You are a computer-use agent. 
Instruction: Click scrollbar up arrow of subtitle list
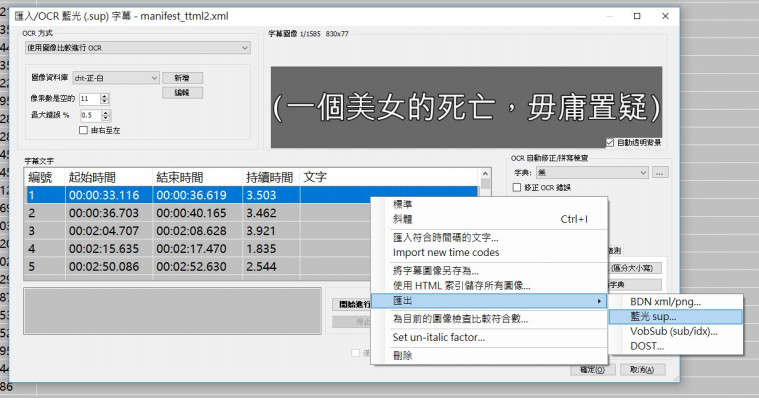click(x=485, y=173)
